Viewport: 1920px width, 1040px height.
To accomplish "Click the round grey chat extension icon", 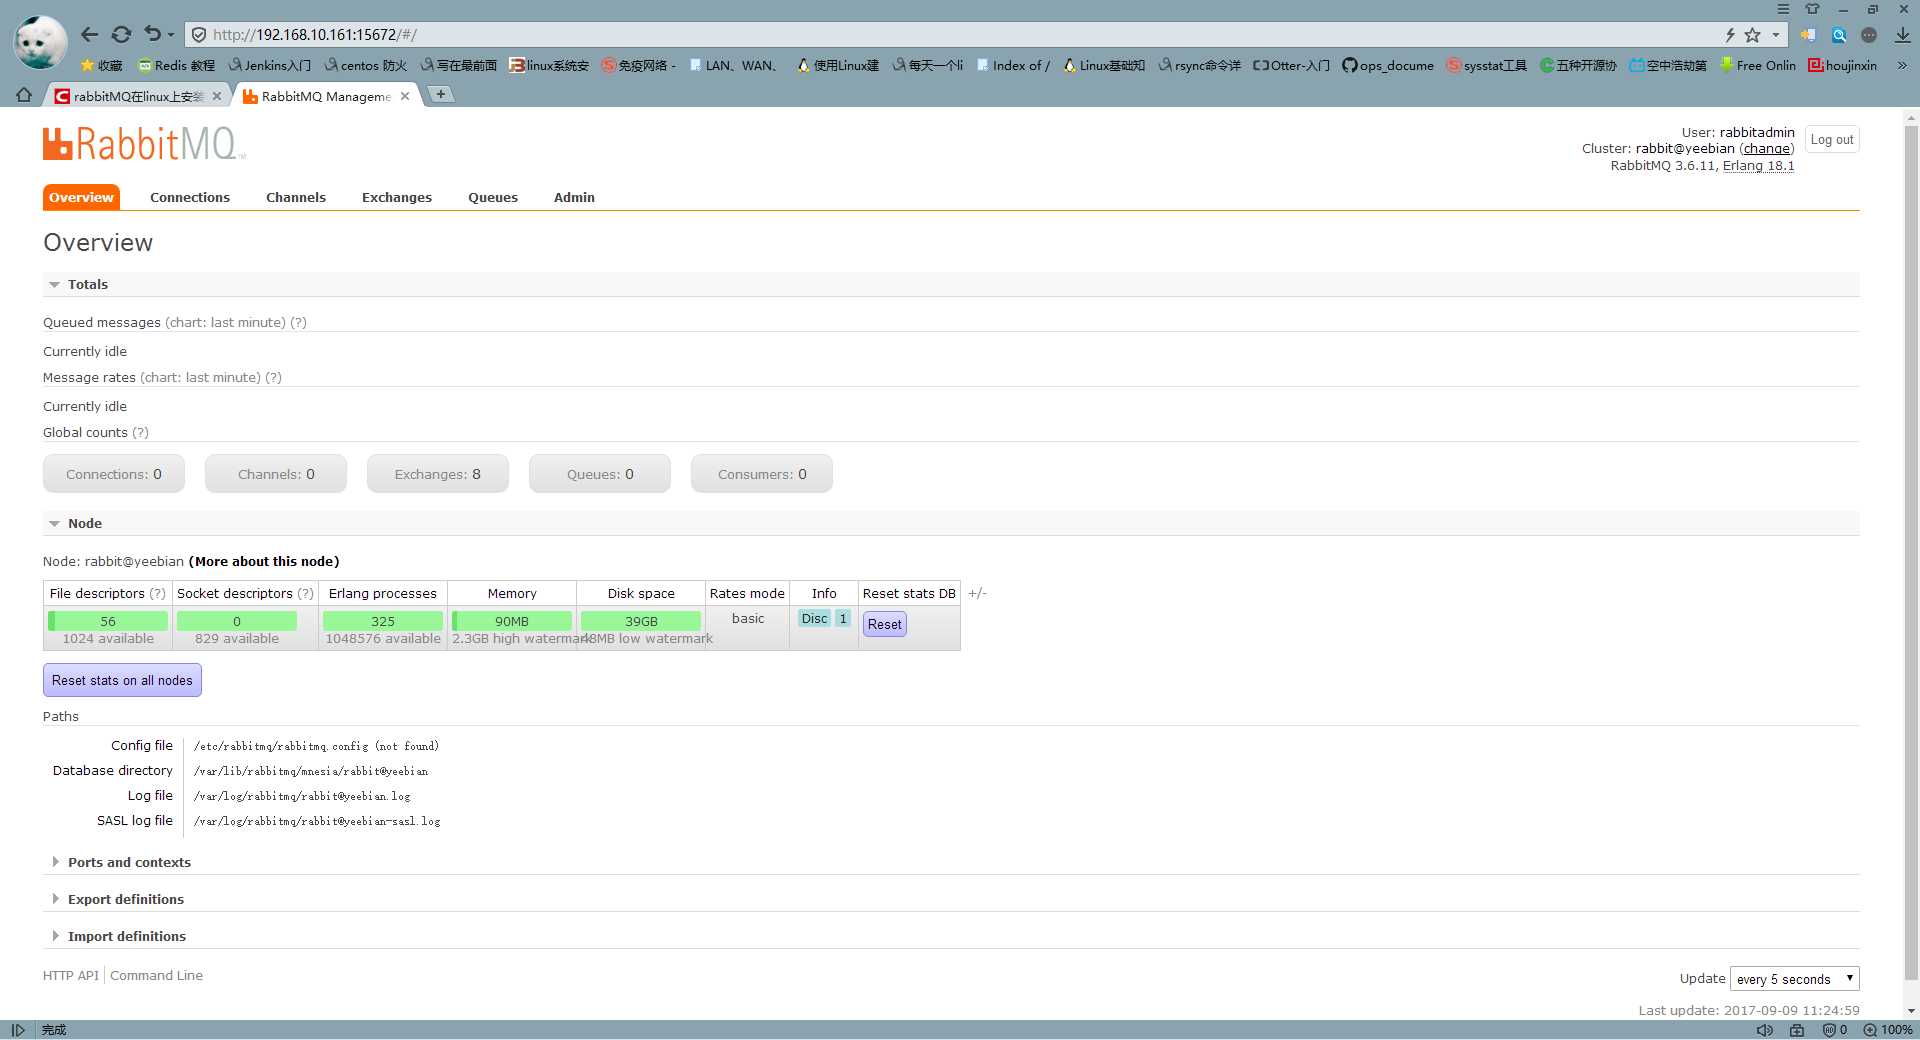I will [x=1869, y=35].
